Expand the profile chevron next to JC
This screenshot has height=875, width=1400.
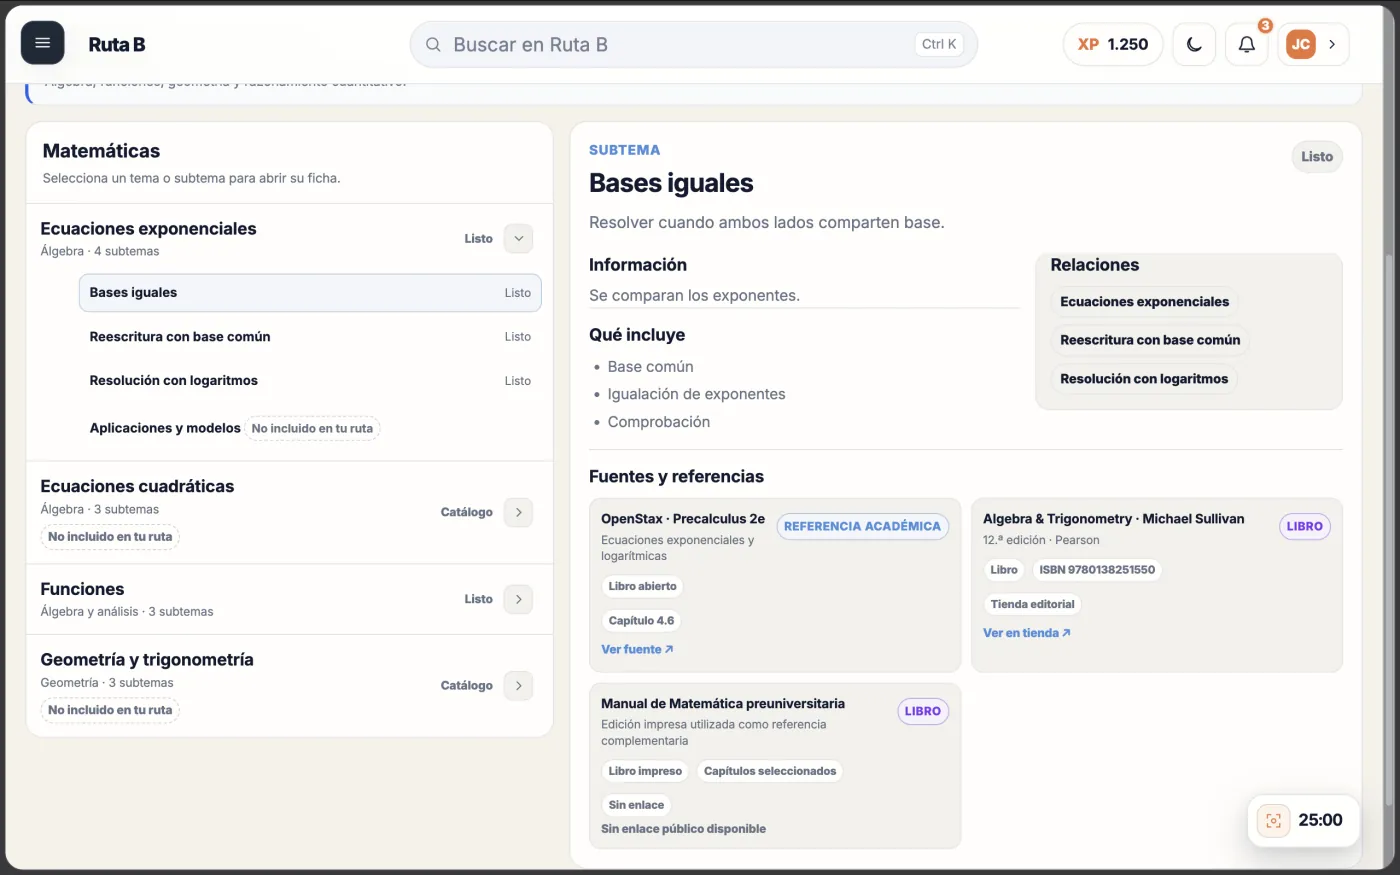[x=1332, y=44]
